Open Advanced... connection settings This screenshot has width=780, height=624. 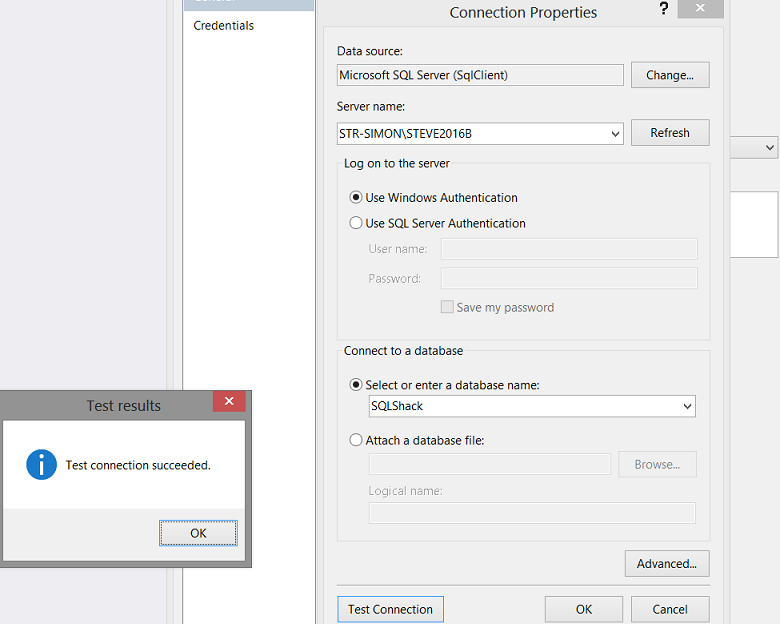coord(667,564)
